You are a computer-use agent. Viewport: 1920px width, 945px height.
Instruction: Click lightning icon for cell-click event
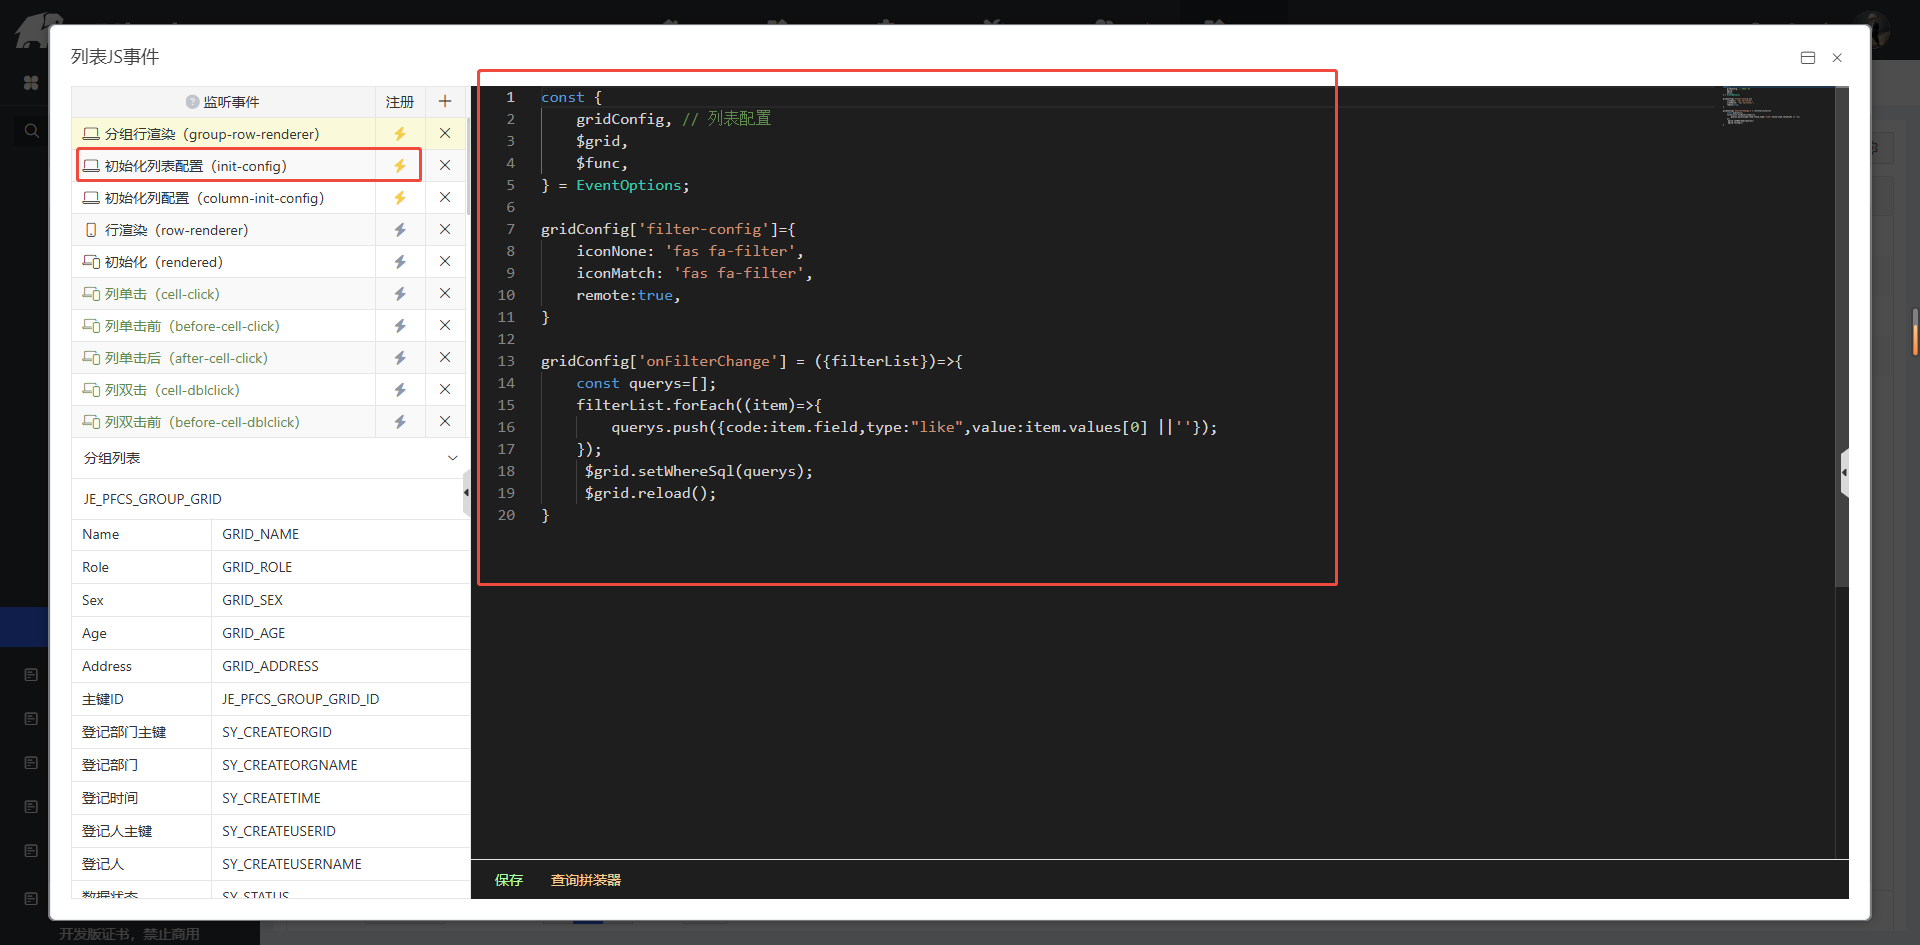[400, 294]
